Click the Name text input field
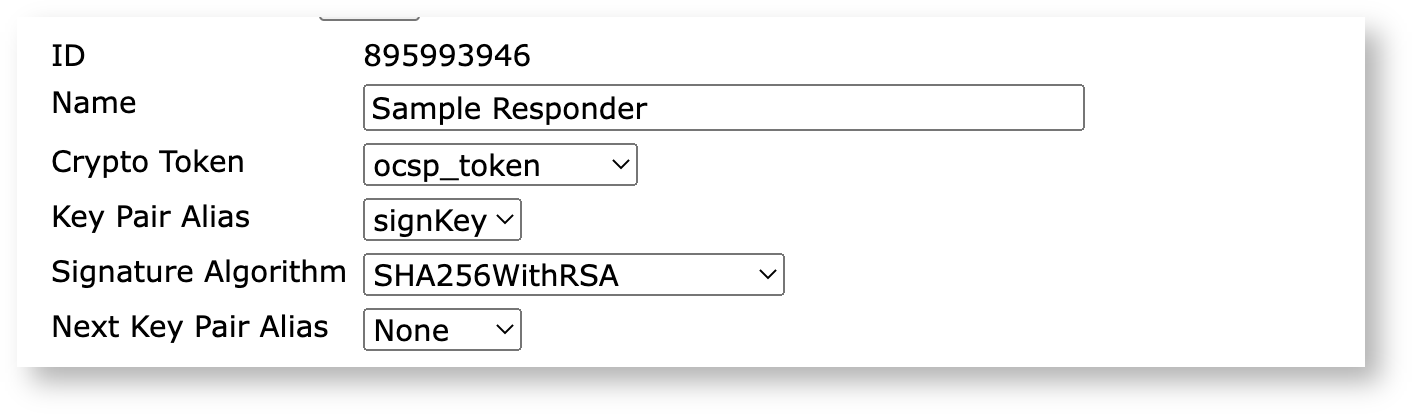The width and height of the screenshot is (1413, 415). coord(722,108)
